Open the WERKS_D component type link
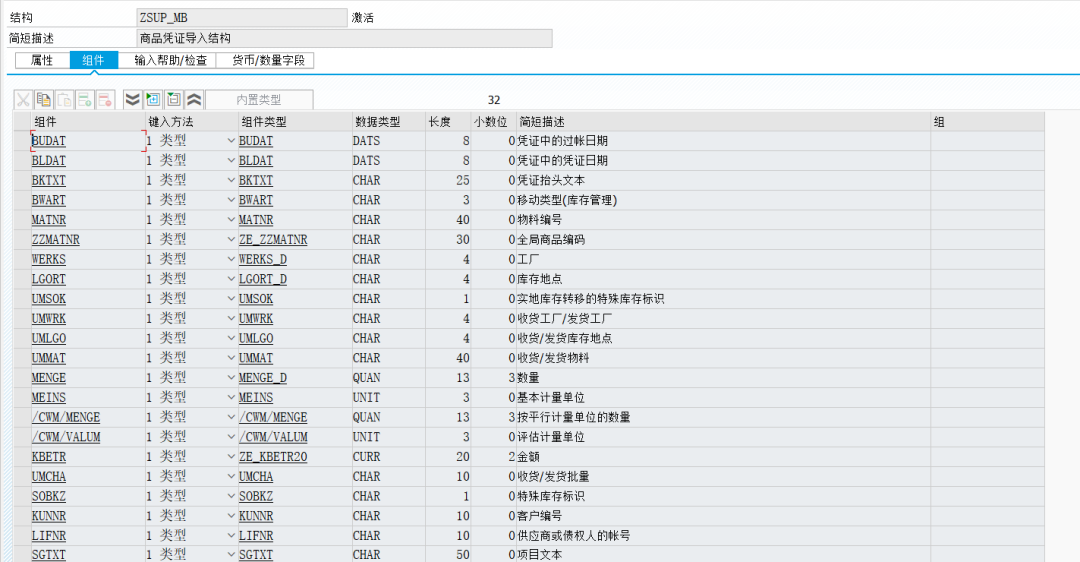Screen dimensions: 1080x562 [262, 259]
